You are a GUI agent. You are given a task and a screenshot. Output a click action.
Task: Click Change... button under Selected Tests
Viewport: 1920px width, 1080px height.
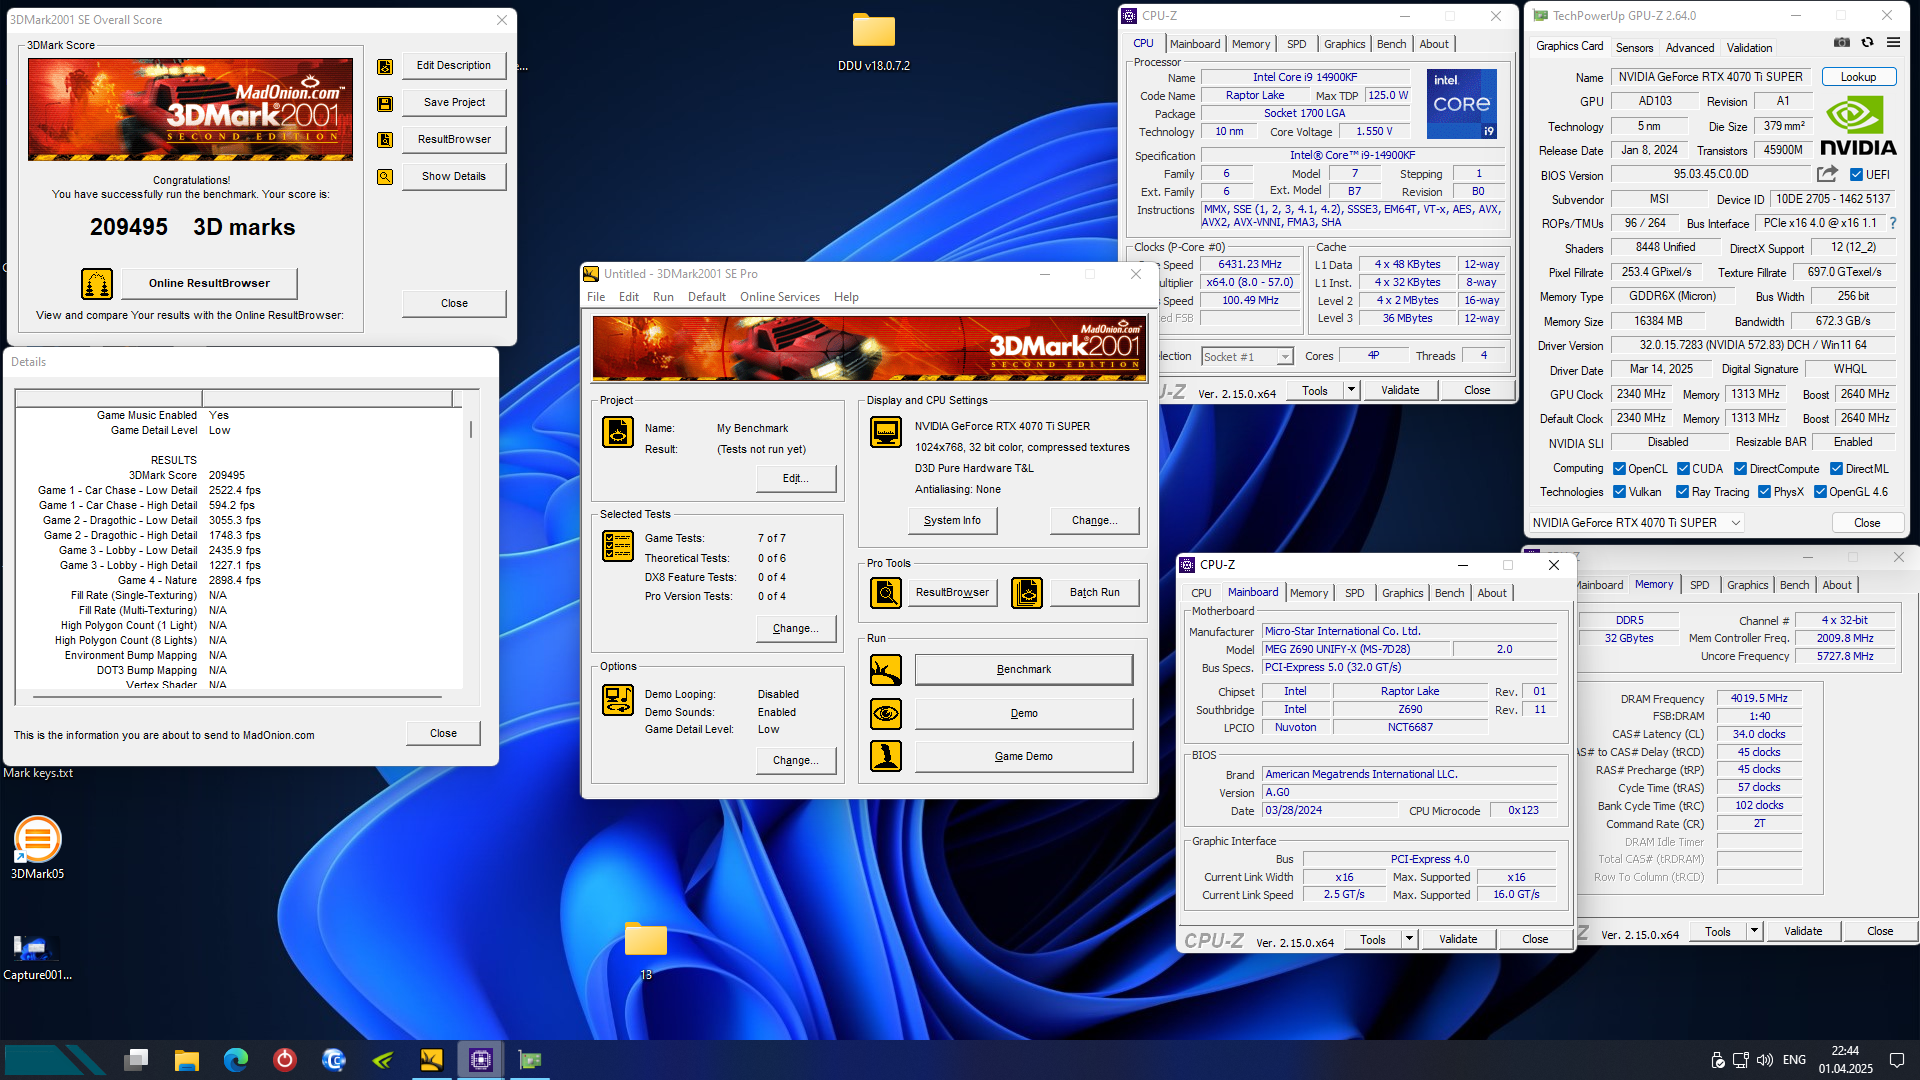(x=796, y=628)
